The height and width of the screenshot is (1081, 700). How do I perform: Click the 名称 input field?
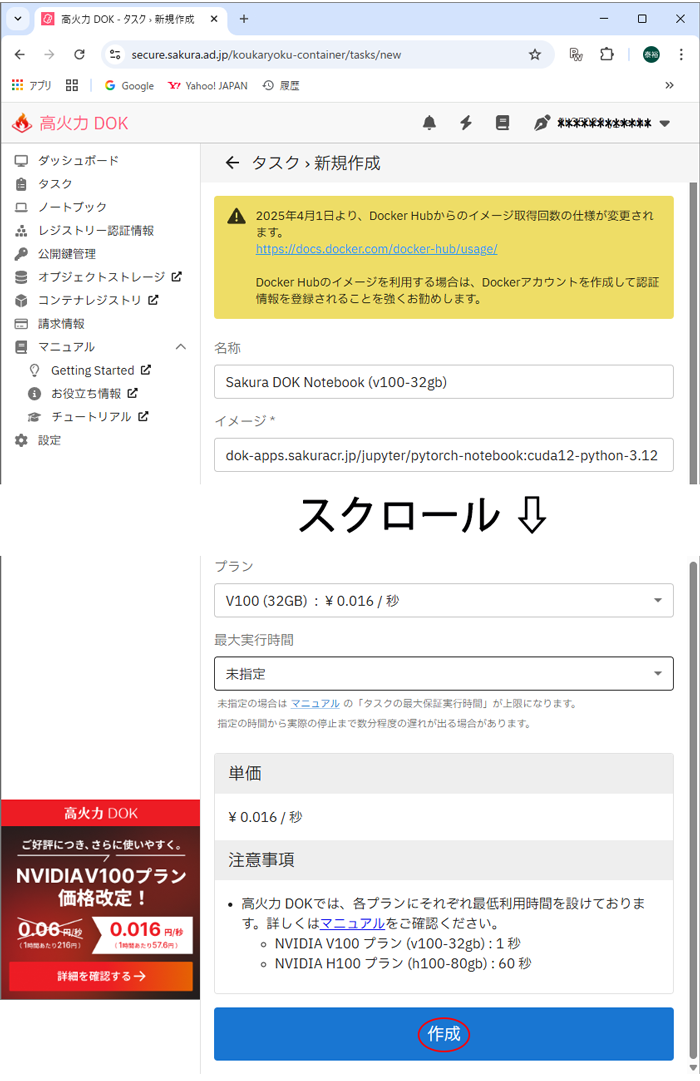point(443,382)
